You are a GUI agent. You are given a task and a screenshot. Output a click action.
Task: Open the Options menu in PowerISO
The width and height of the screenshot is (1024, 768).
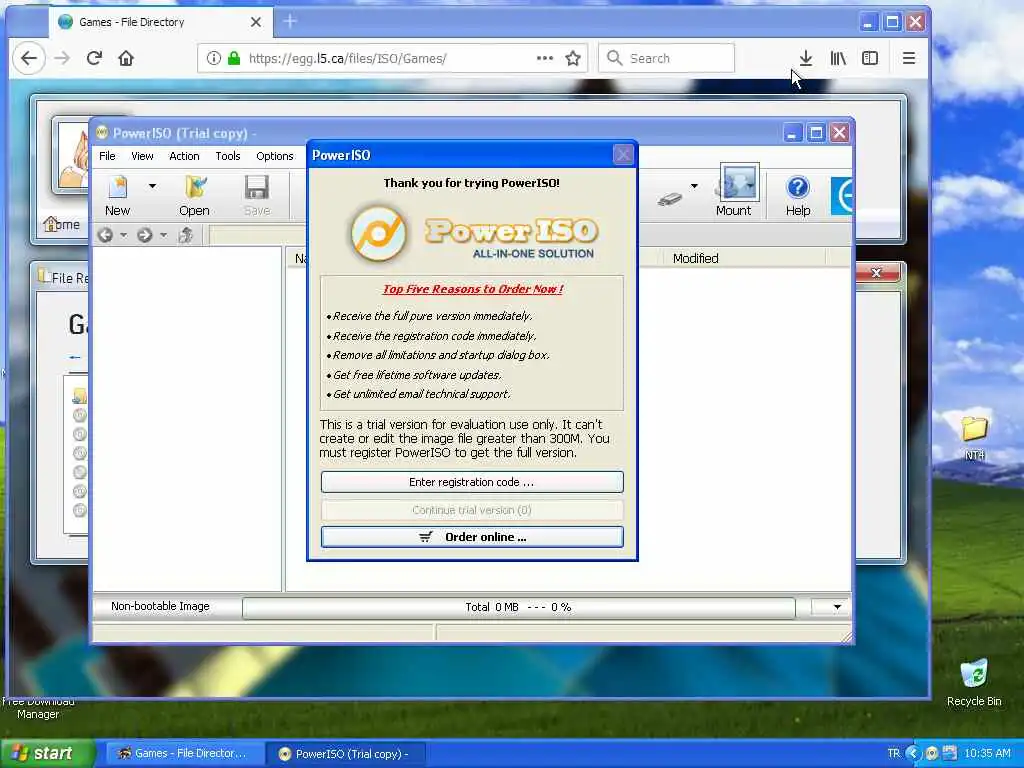coord(274,156)
